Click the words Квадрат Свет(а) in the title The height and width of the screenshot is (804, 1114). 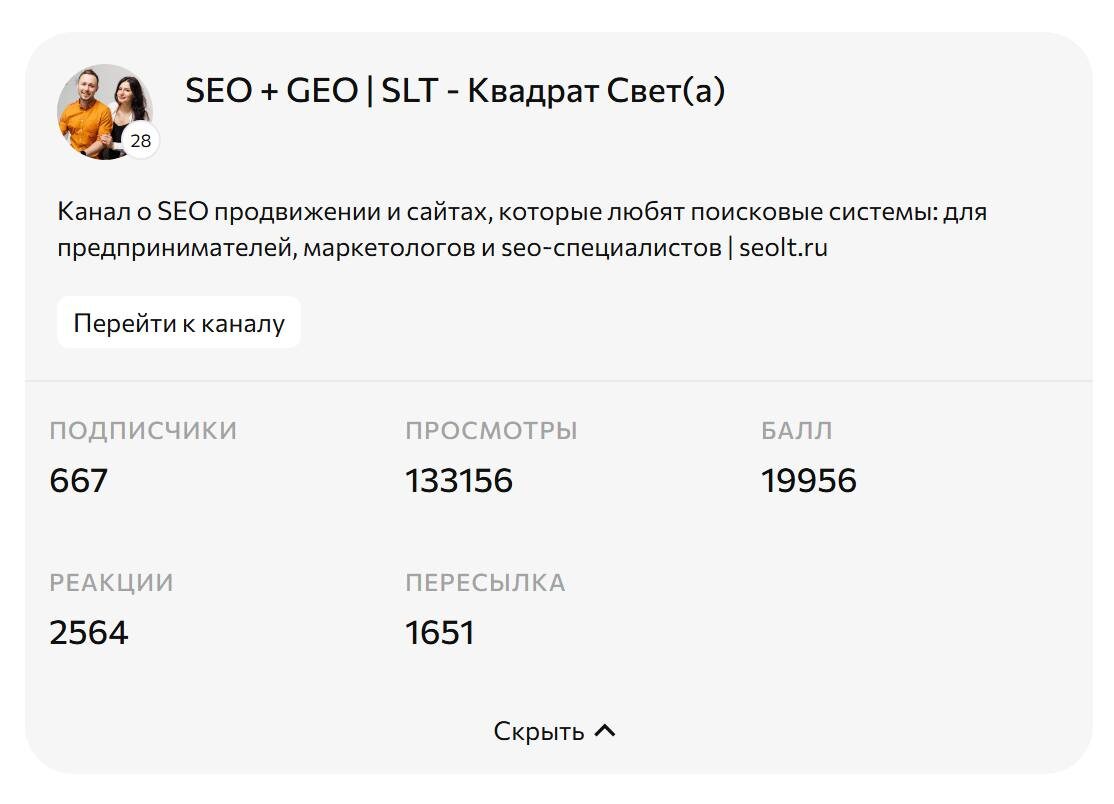click(x=596, y=91)
